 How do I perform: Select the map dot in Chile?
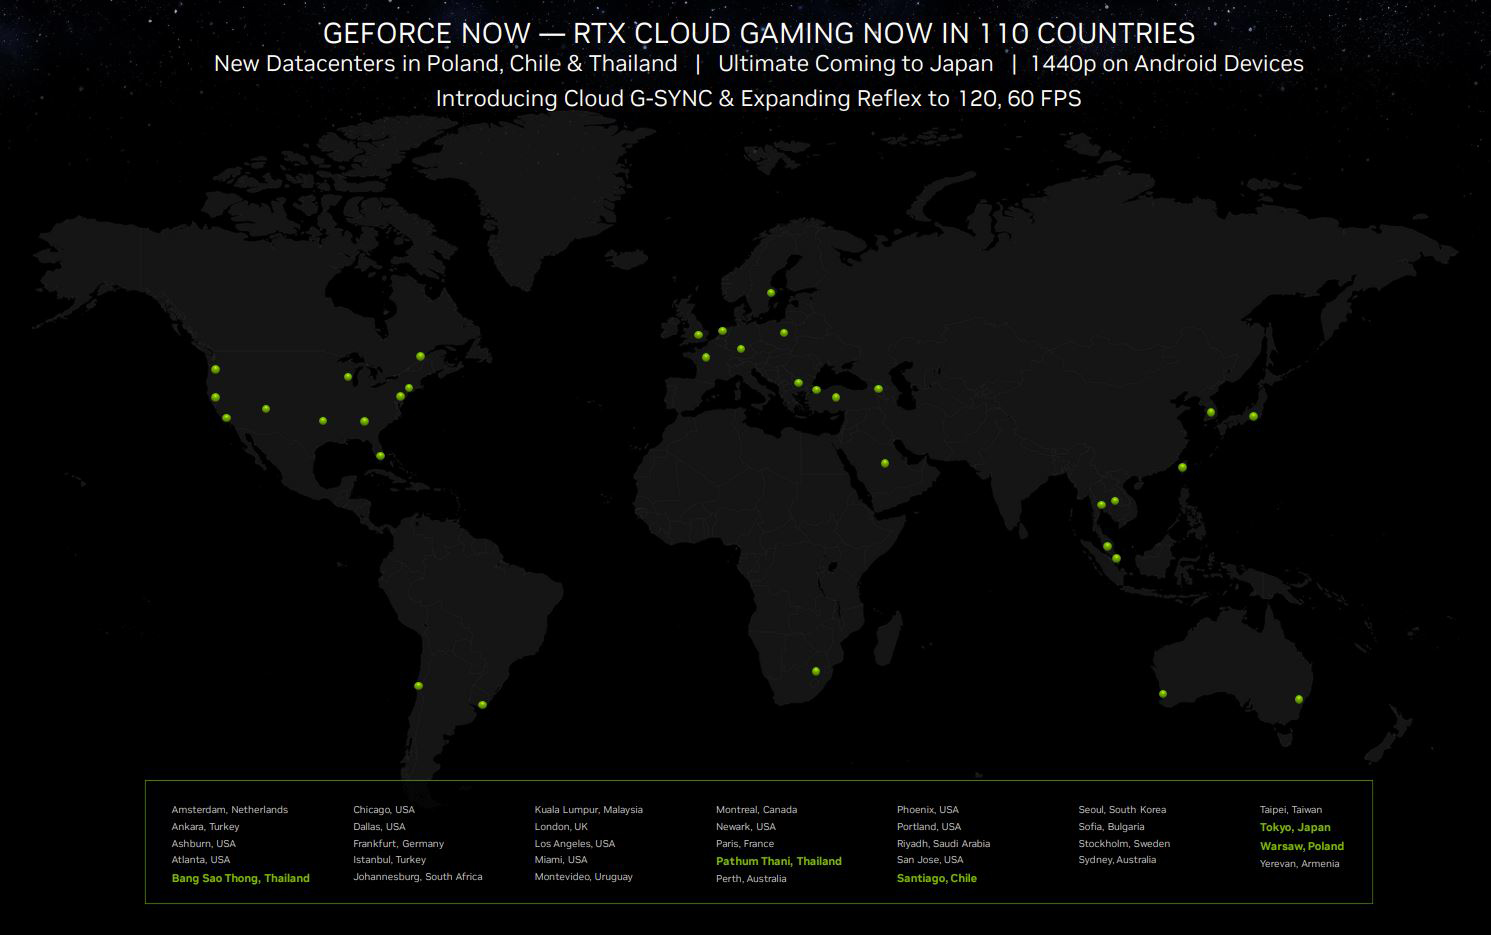point(418,686)
